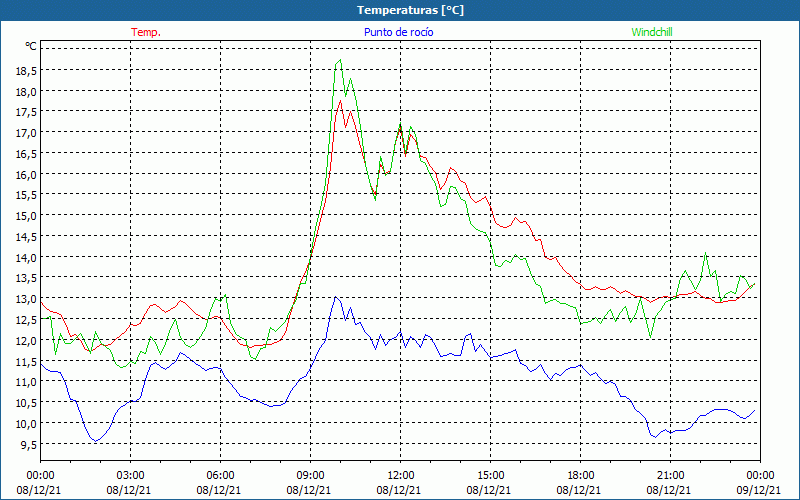
Task: Click the Temperaturas [°C] title bar
Action: click(x=400, y=10)
